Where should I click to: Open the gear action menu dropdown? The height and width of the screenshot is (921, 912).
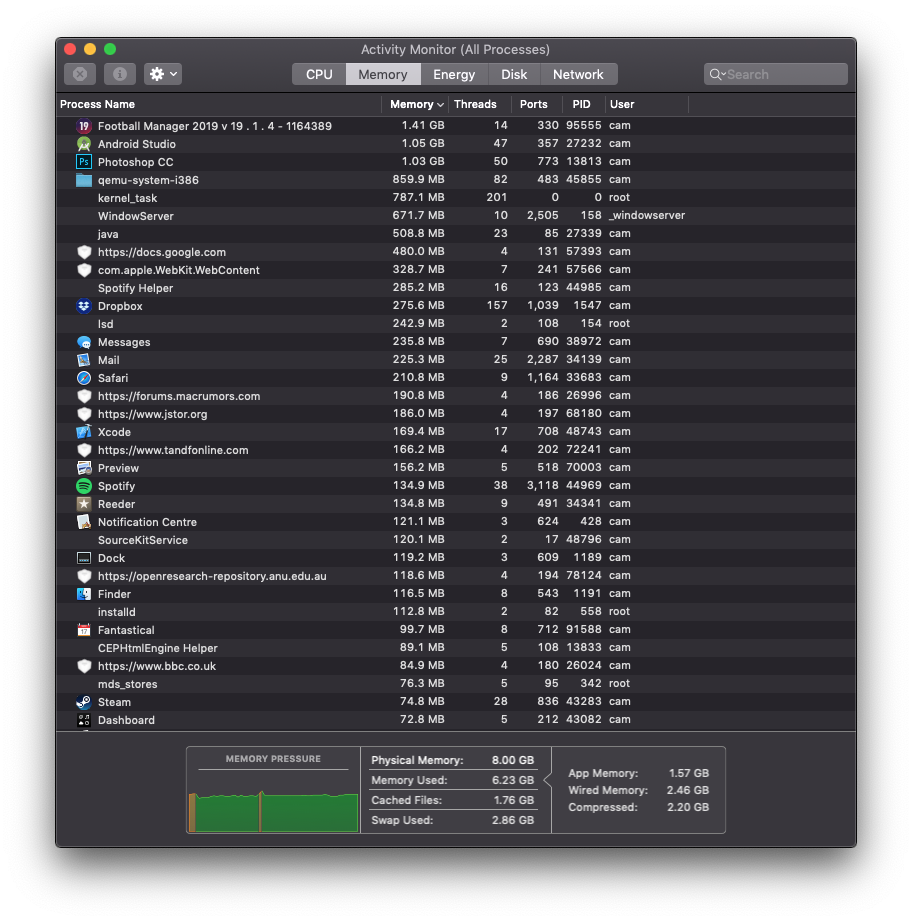coord(163,74)
